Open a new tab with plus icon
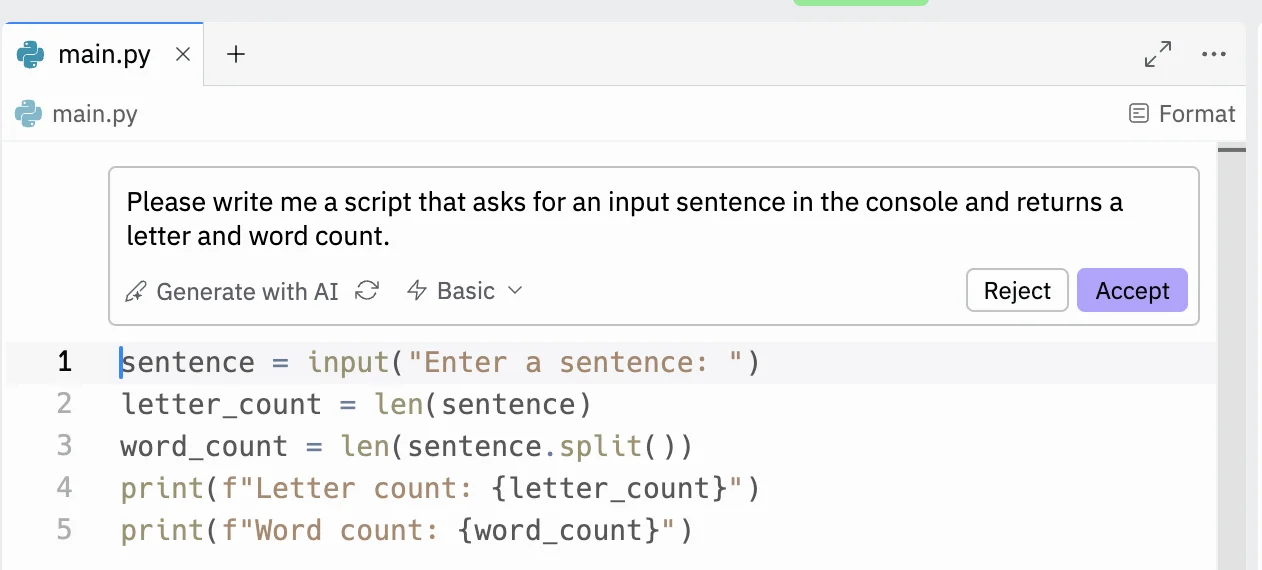 236,54
